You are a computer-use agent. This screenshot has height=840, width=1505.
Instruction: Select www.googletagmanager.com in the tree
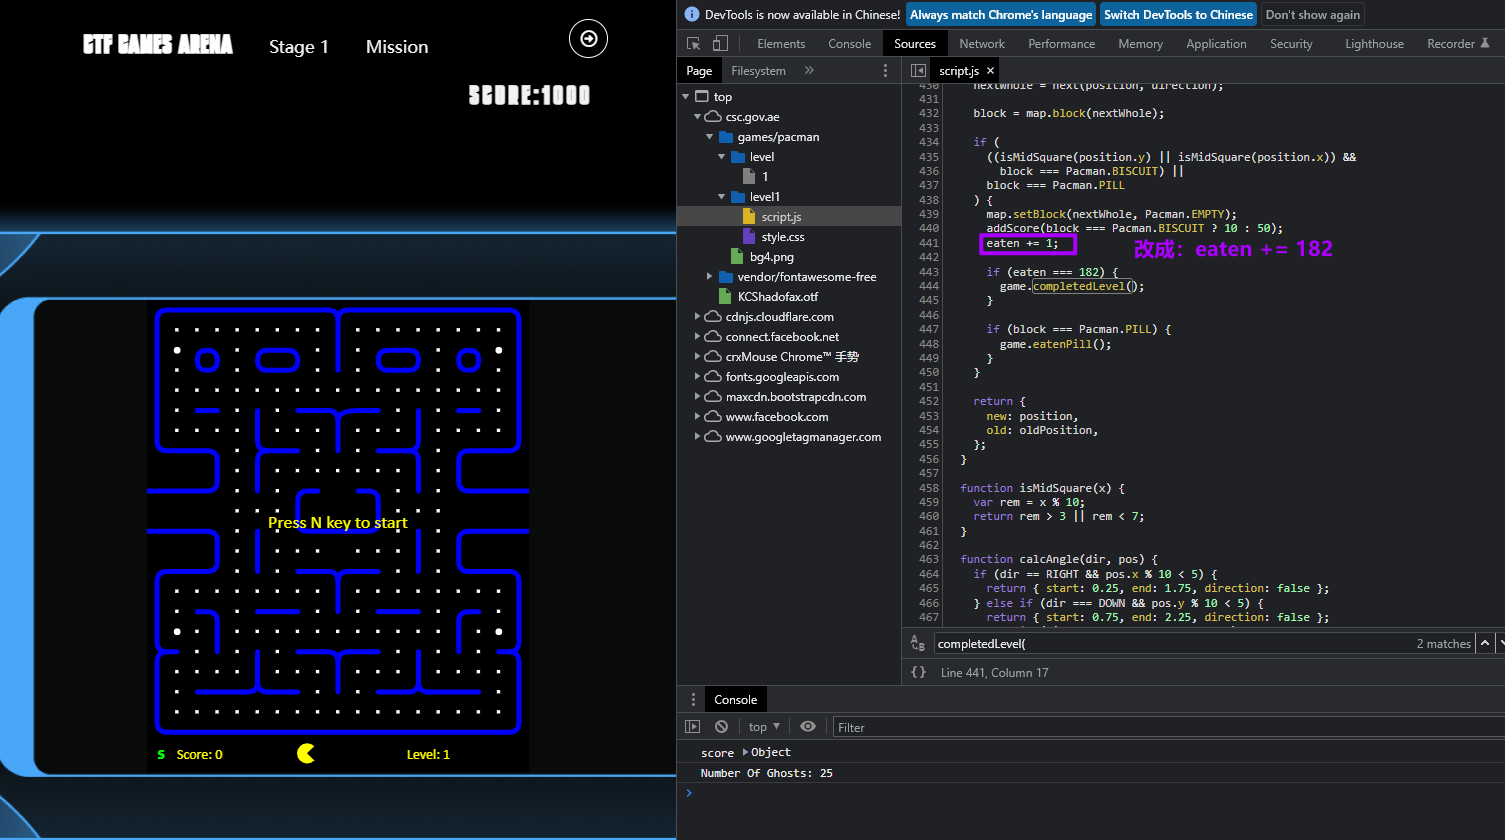click(x=803, y=437)
